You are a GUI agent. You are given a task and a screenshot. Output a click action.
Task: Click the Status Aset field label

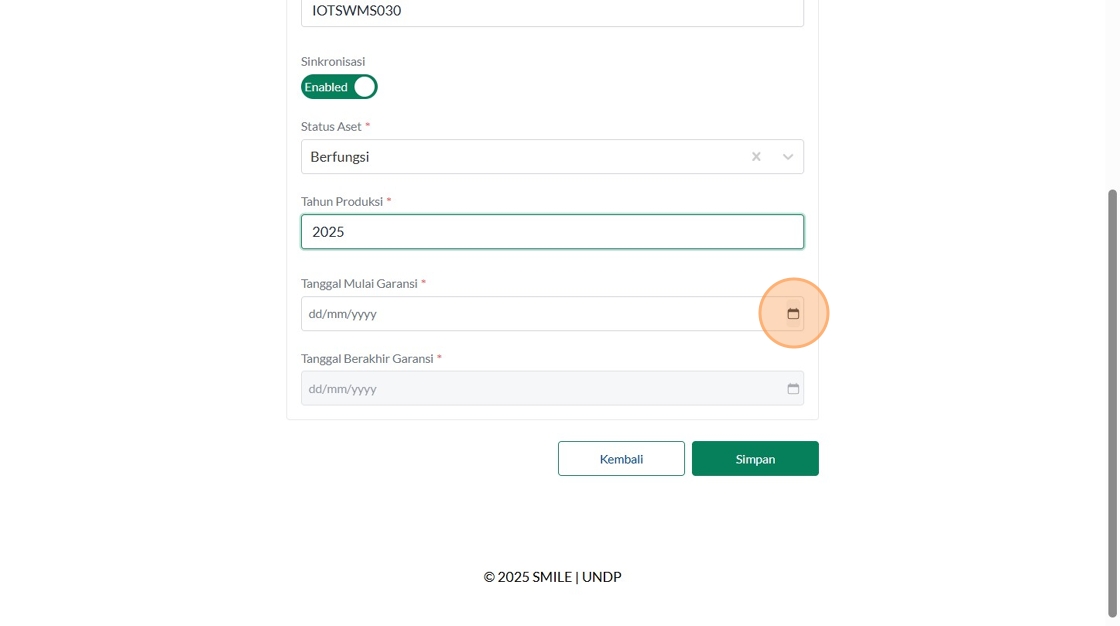point(331,126)
